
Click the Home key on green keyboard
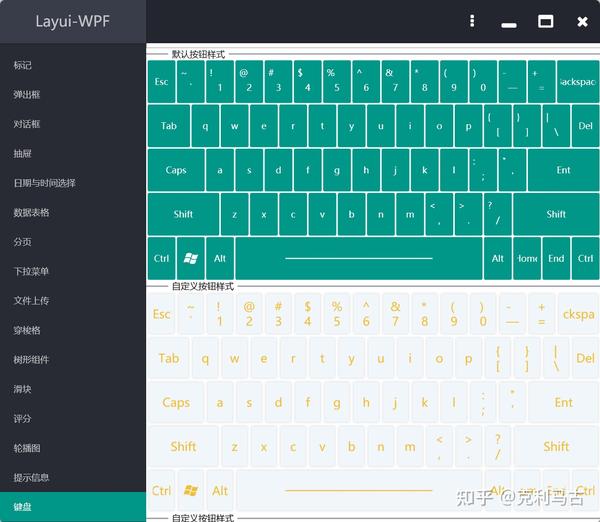click(x=527, y=258)
